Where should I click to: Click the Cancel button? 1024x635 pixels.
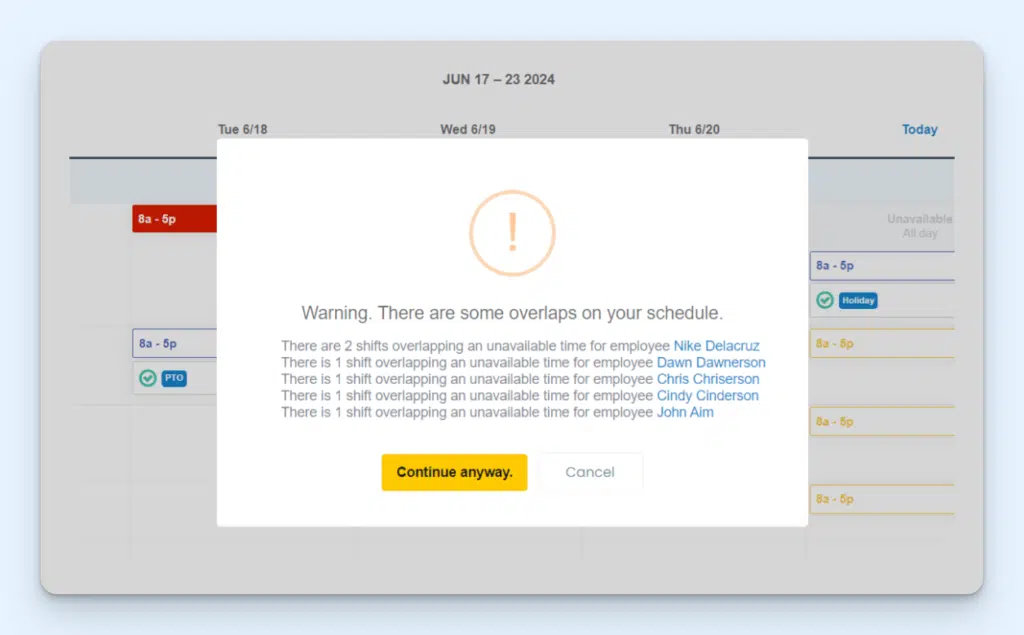[x=590, y=471]
